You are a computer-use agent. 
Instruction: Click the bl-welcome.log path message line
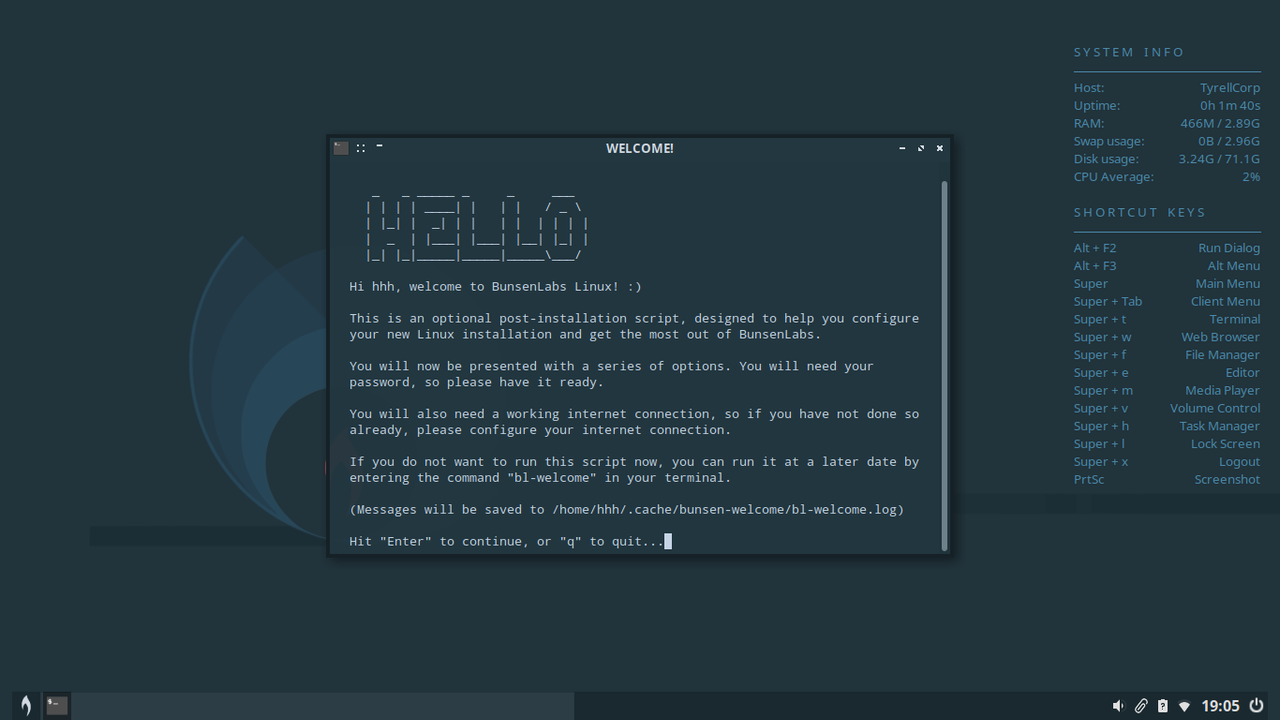pyautogui.click(x=626, y=509)
